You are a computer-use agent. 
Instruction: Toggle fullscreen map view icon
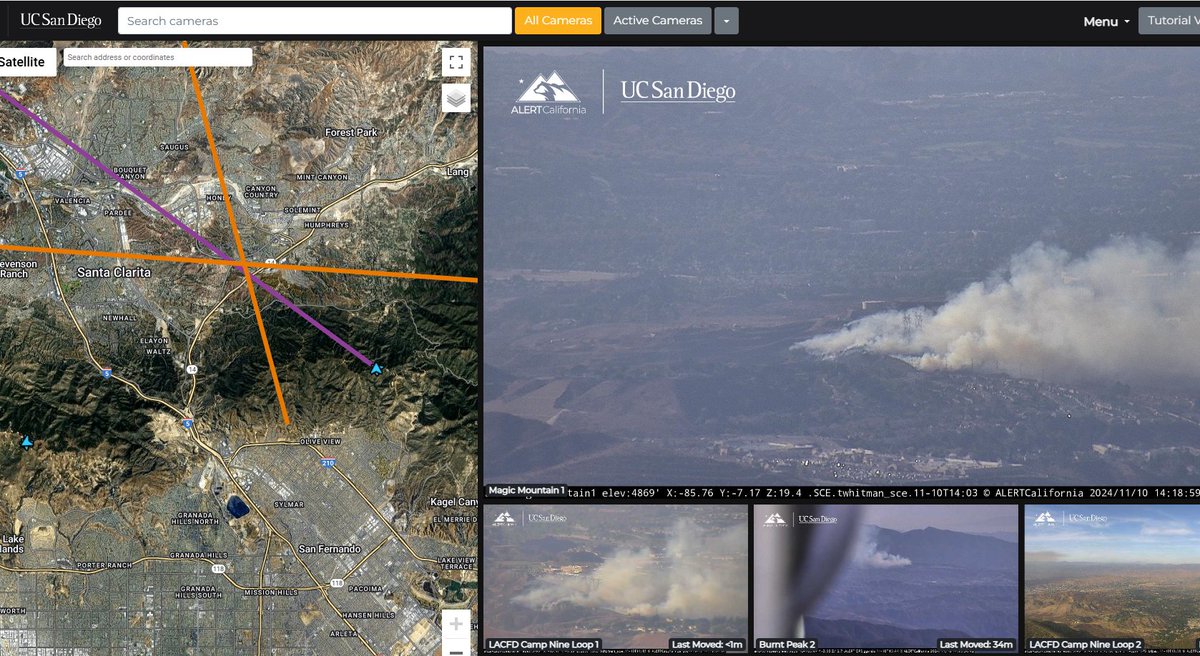tap(456, 63)
